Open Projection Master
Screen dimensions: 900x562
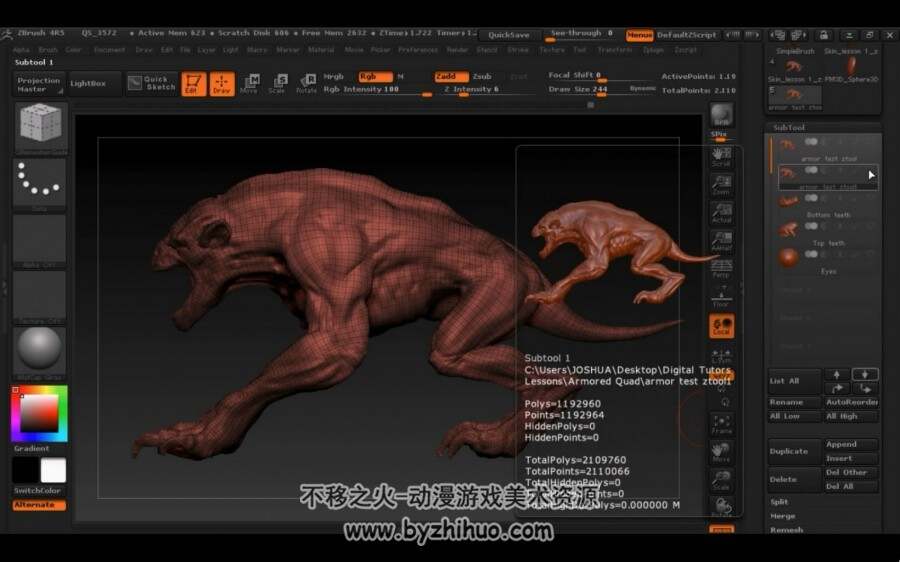(38, 84)
